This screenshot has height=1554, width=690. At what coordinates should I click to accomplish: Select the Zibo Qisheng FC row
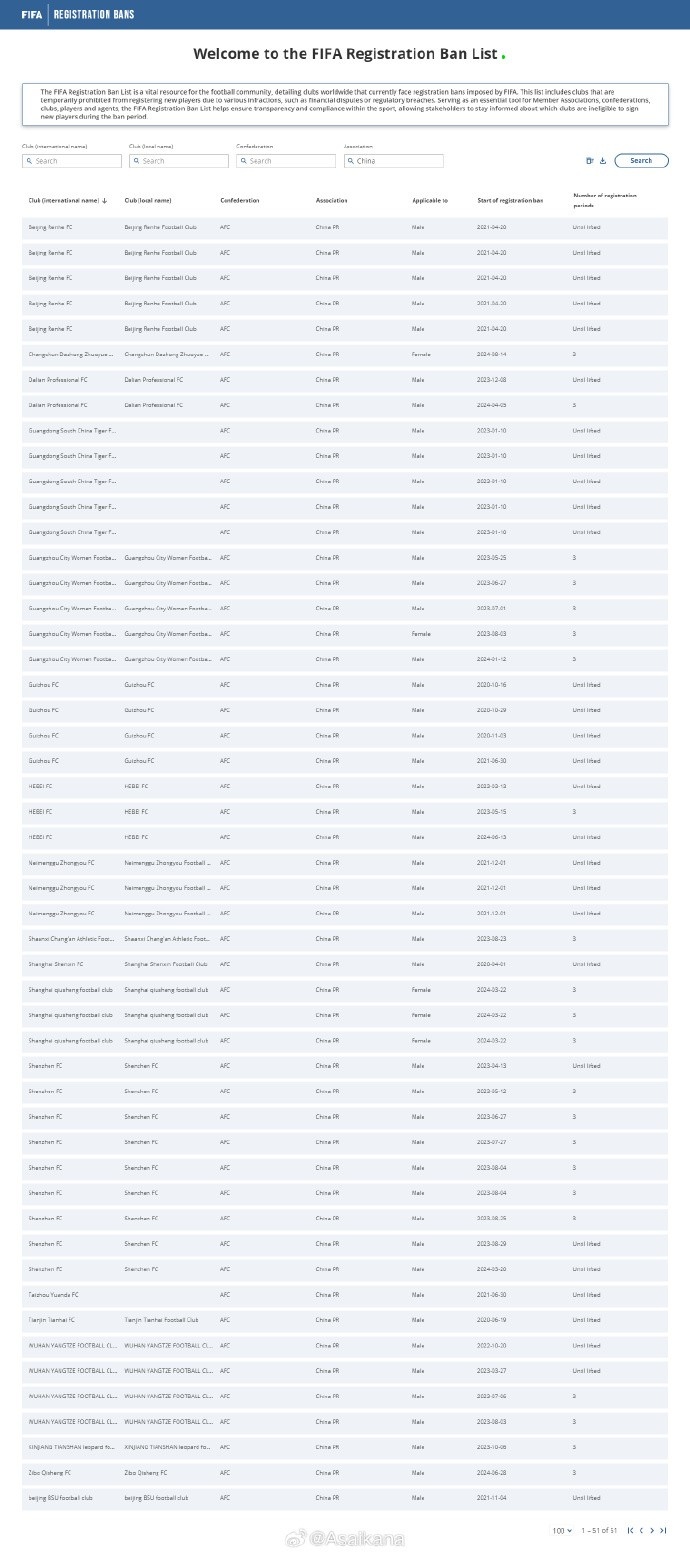point(345,1473)
